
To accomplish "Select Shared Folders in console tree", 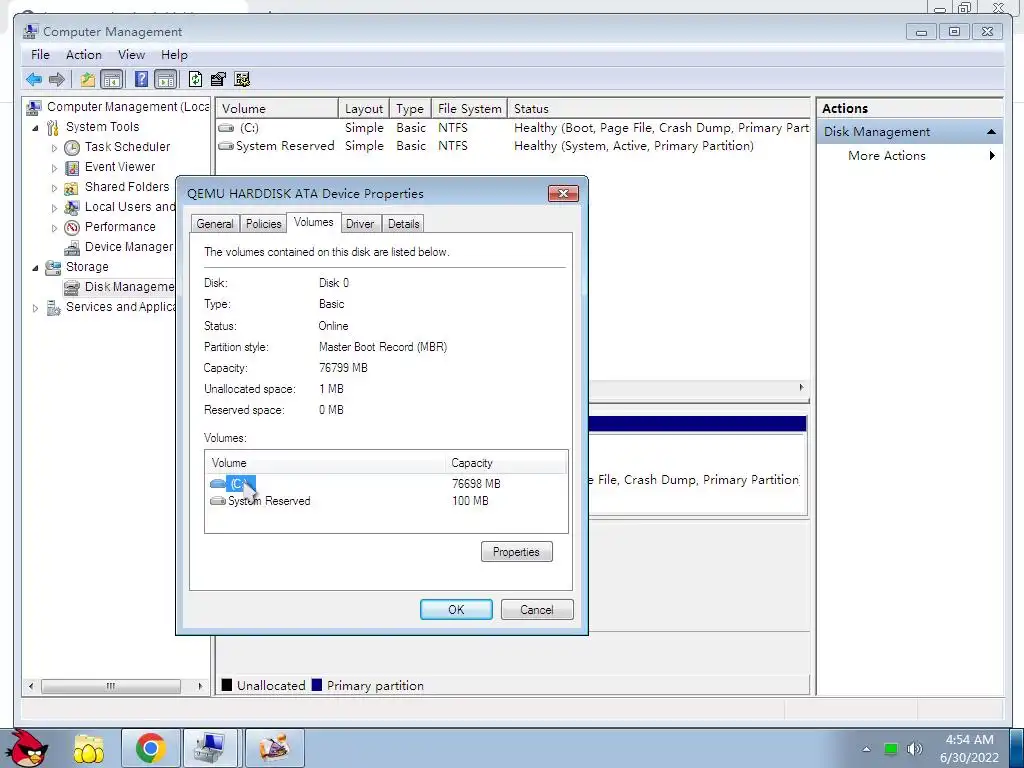I will click(x=127, y=187).
